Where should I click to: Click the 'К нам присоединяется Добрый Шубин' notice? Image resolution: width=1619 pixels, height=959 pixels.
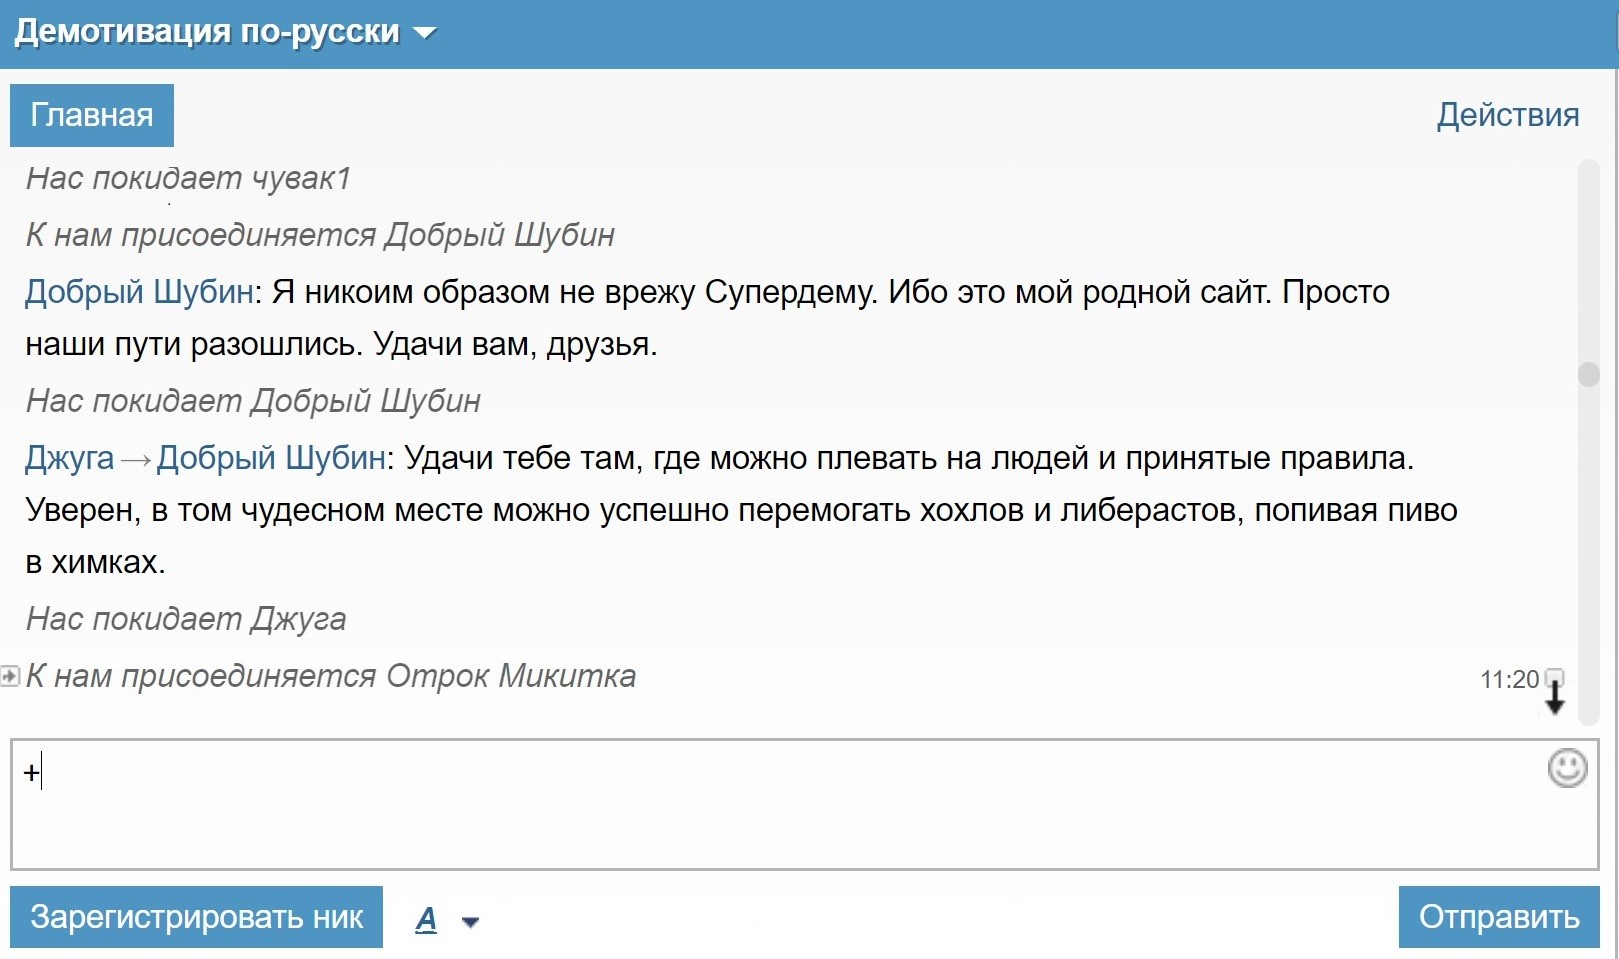pos(320,235)
